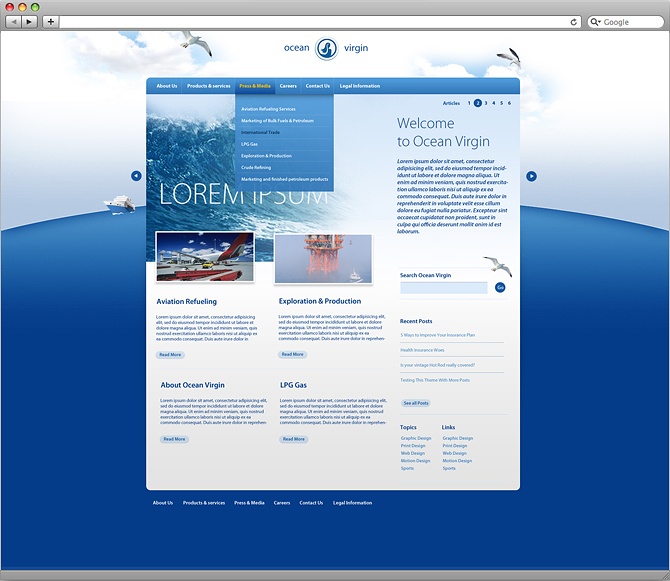Open a new tab with plus button
The image size is (670, 581).
pos(50,22)
